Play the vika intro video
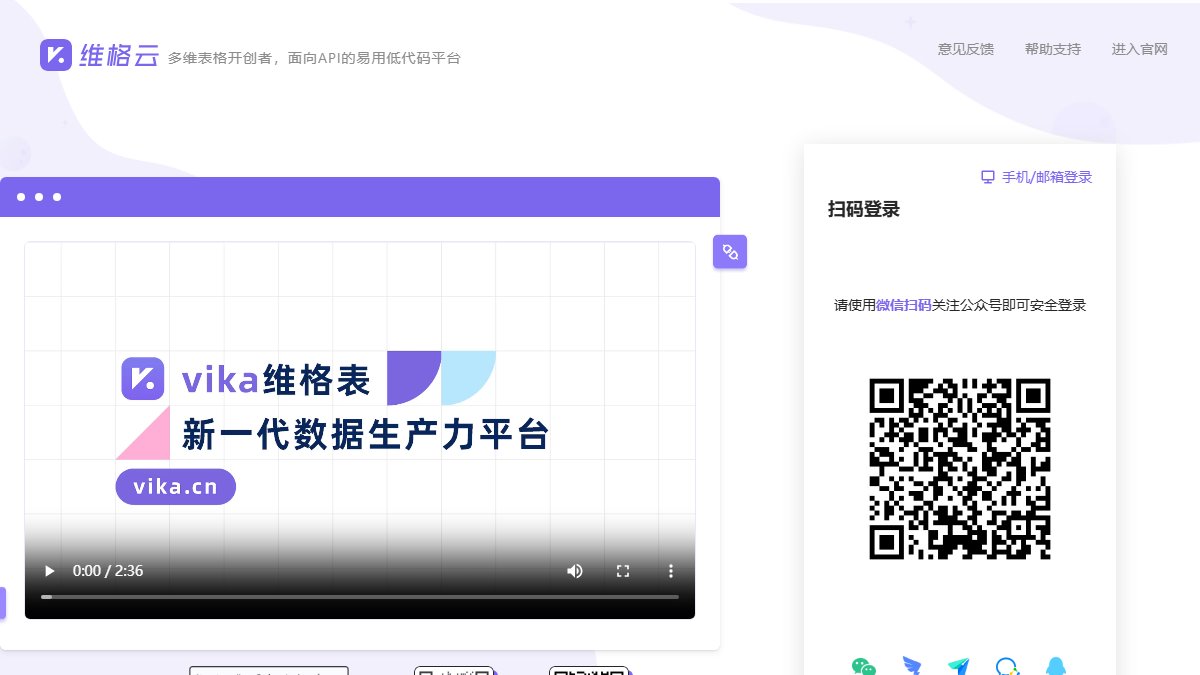The width and height of the screenshot is (1200, 675). 49,571
